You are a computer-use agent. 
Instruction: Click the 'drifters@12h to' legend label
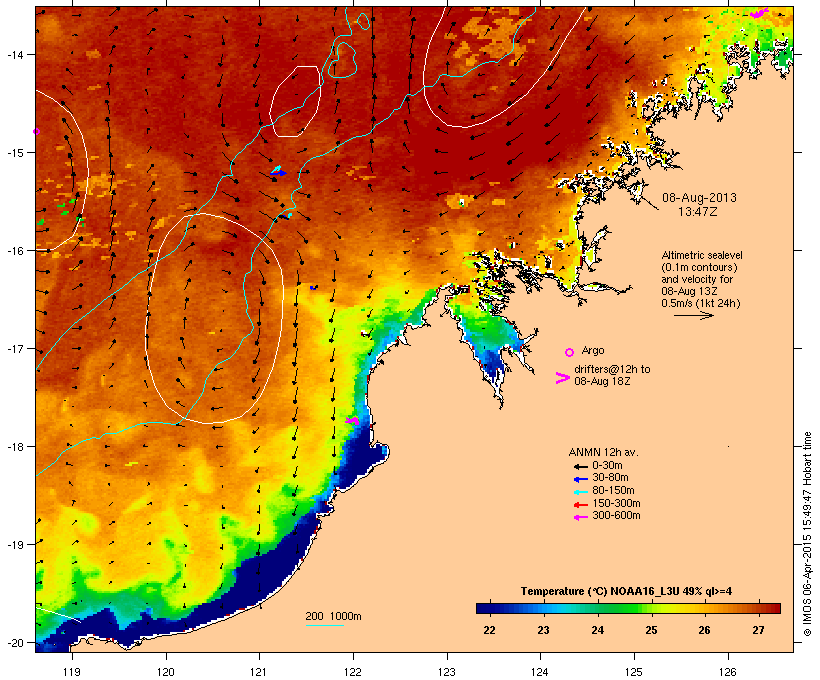pos(612,369)
